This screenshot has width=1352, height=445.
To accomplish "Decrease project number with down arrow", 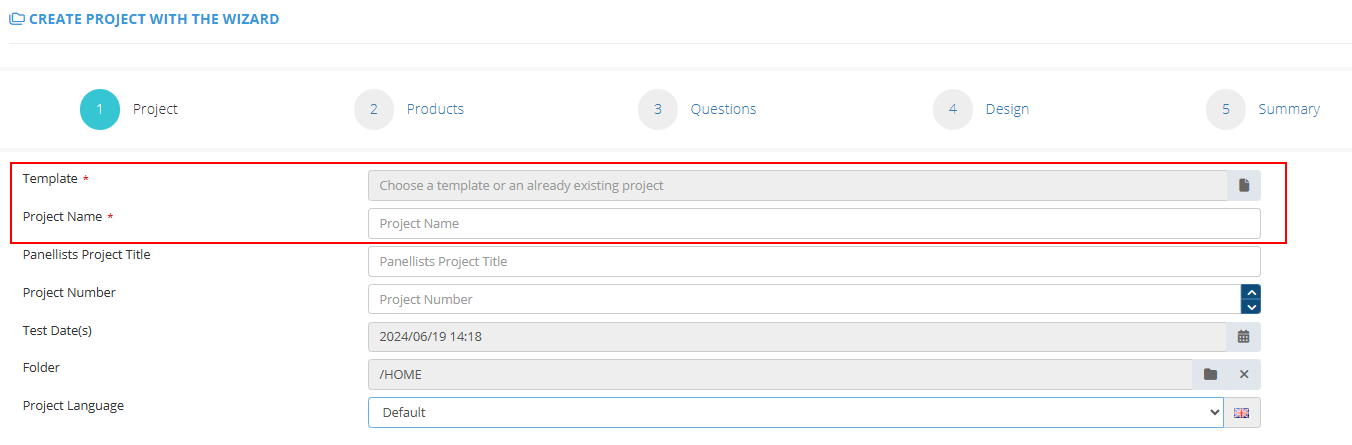I will 1251,306.
